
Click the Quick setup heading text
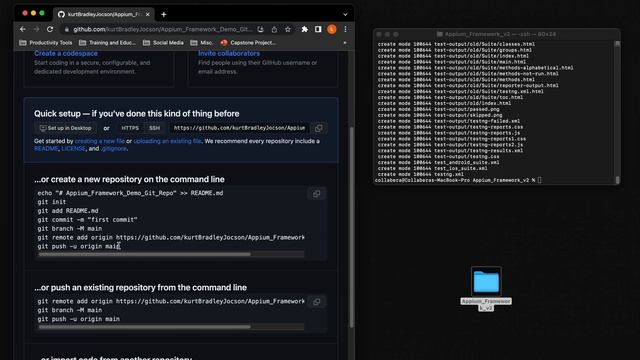pos(137,113)
